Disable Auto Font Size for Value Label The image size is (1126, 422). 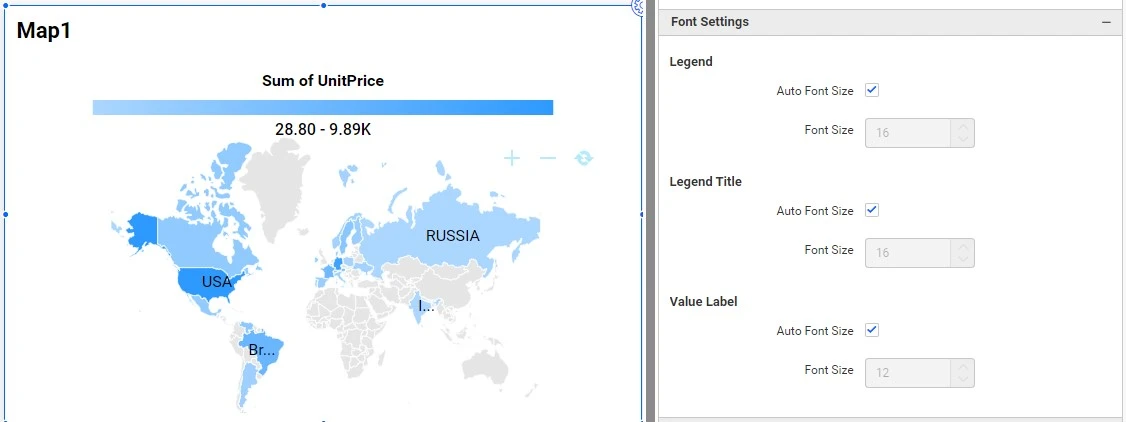(872, 330)
